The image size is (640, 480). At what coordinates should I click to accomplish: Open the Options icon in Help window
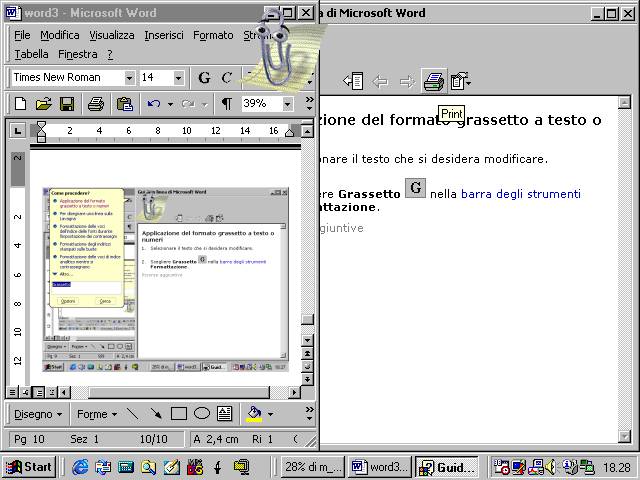(461, 81)
